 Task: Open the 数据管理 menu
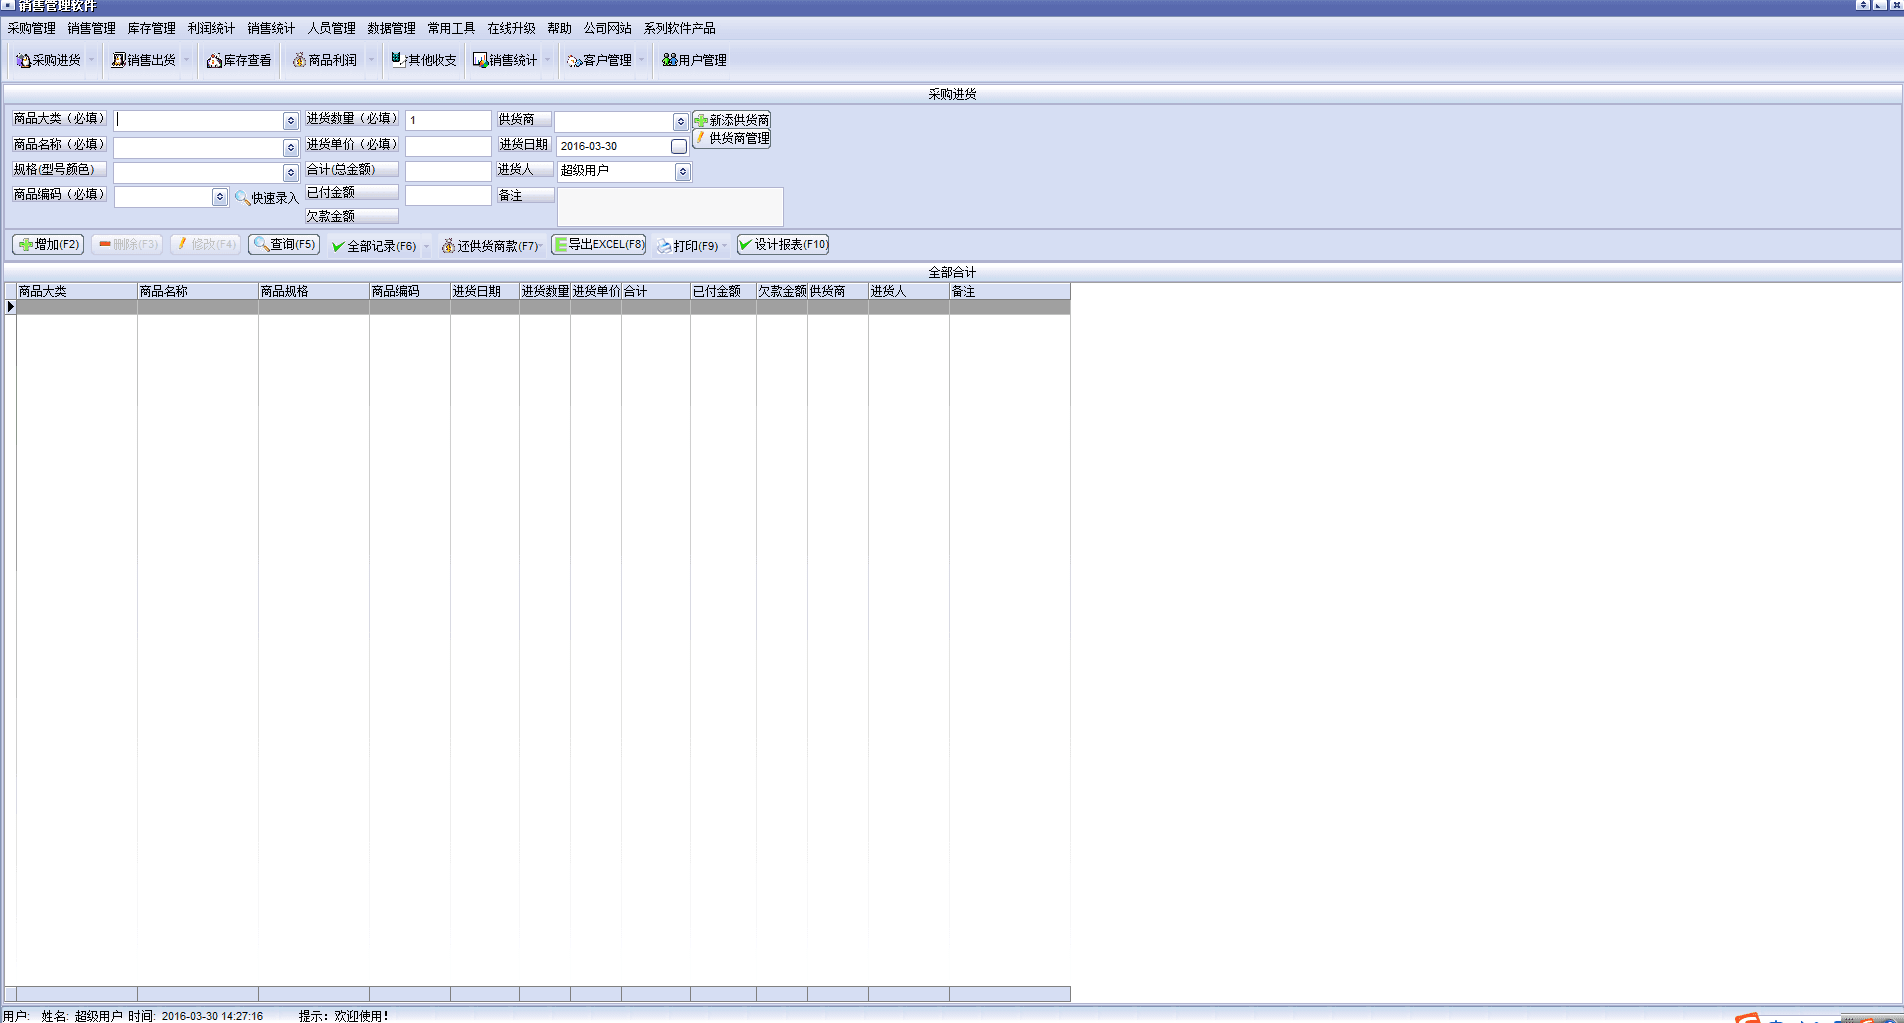click(391, 28)
